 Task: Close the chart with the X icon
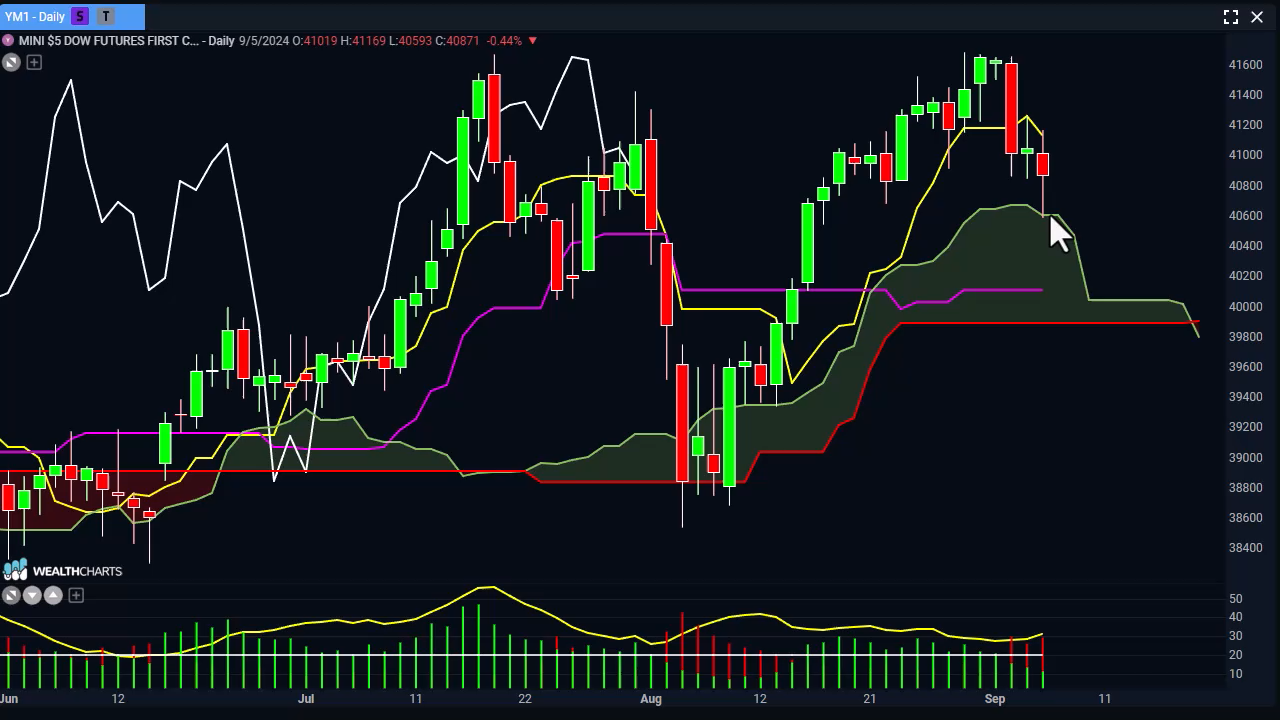coord(1257,17)
